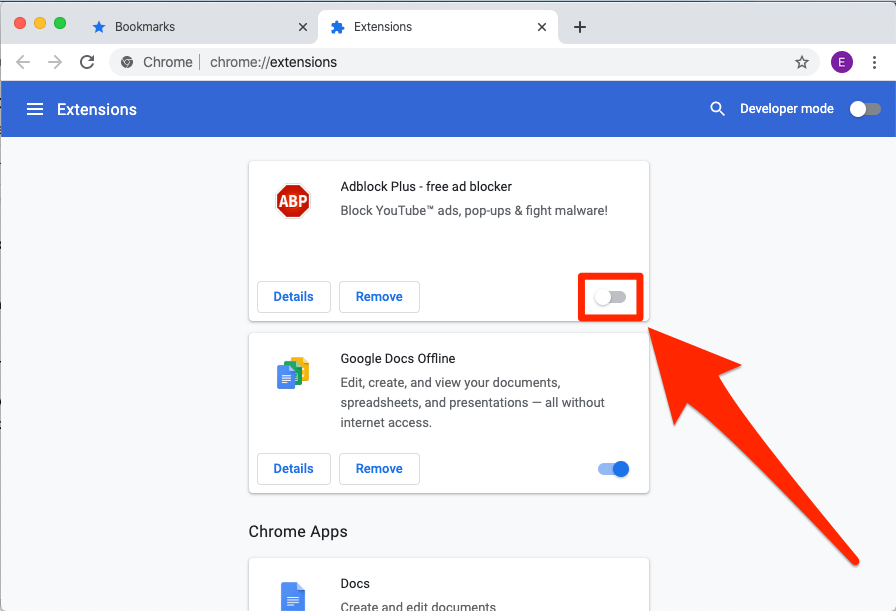Go back to previous page
896x611 pixels.
[23, 62]
